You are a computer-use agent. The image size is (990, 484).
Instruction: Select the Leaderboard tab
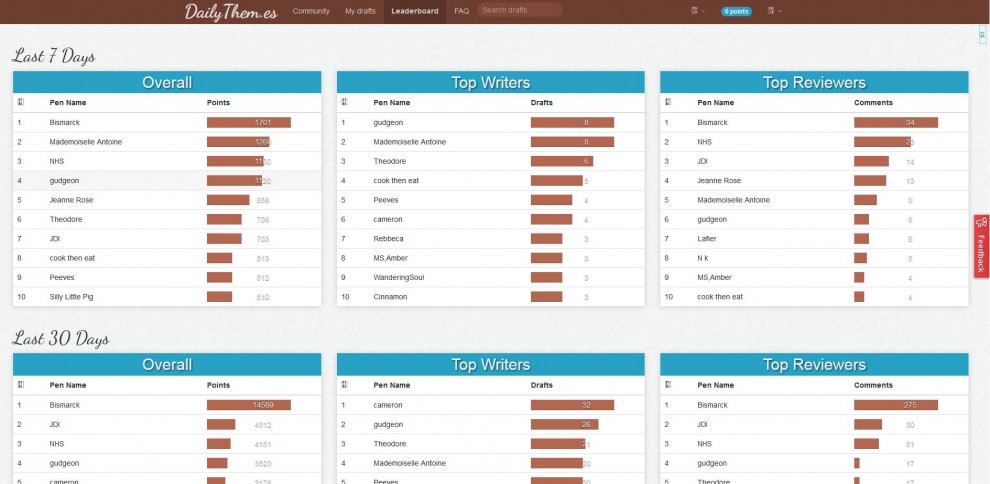click(x=415, y=11)
